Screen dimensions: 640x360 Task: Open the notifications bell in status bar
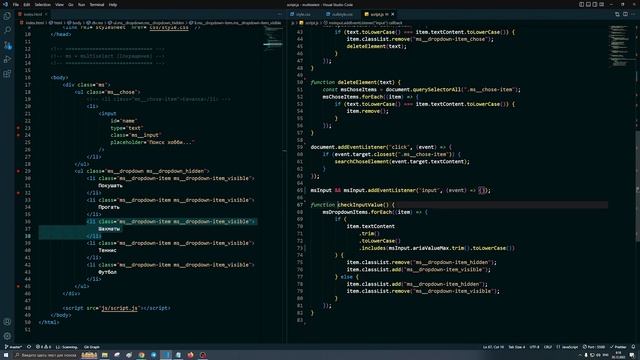(x=633, y=347)
